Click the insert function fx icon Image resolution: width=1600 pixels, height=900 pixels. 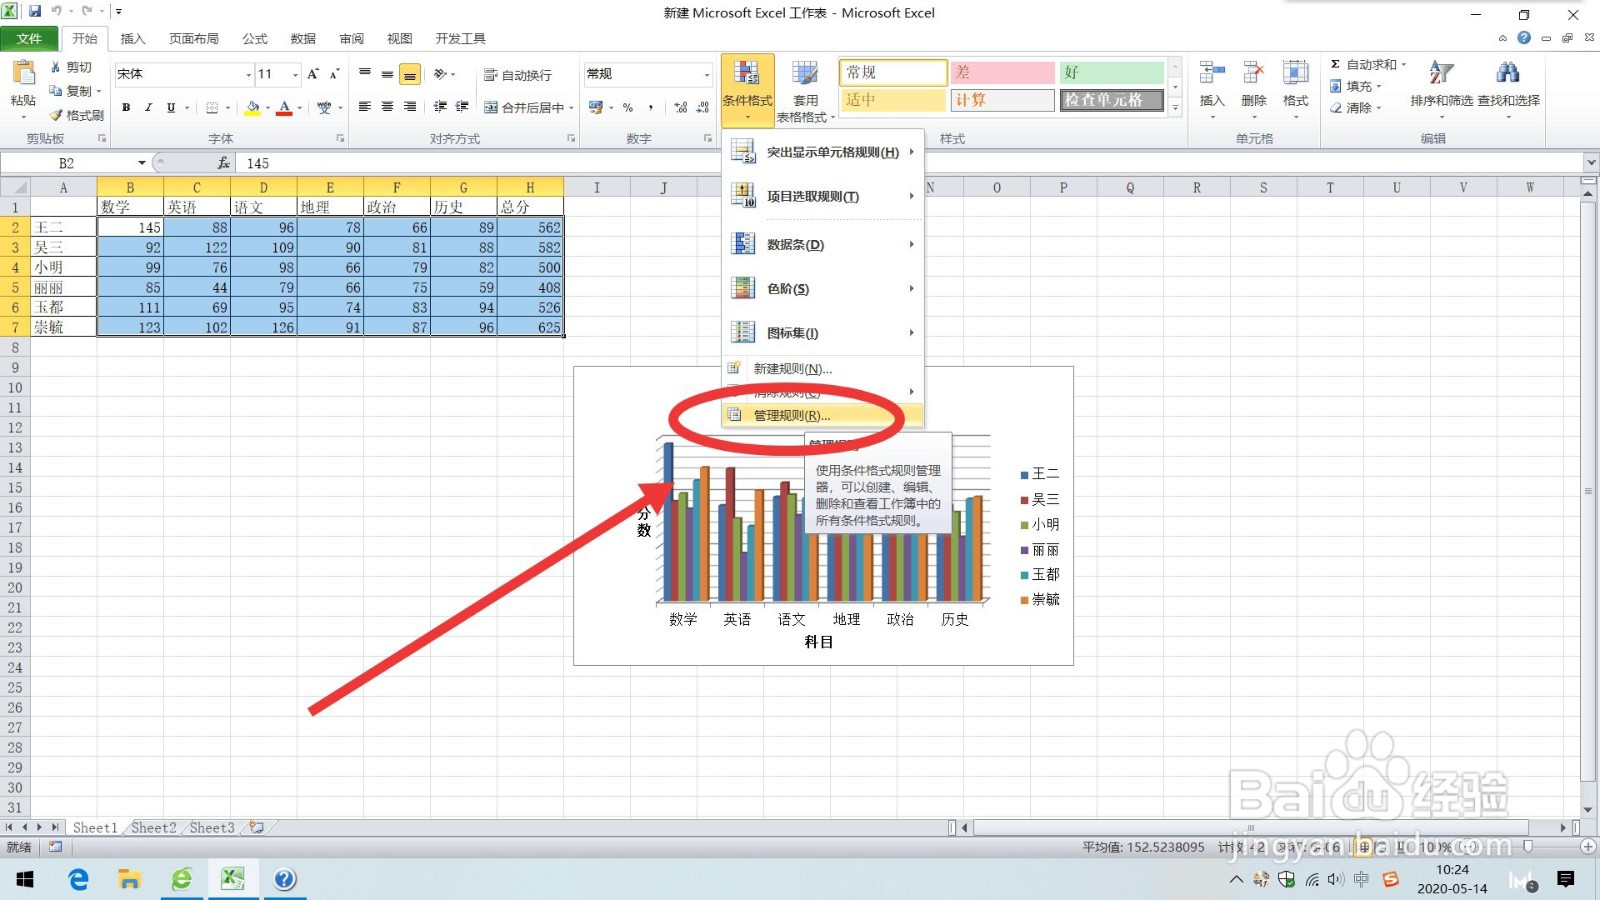click(223, 163)
